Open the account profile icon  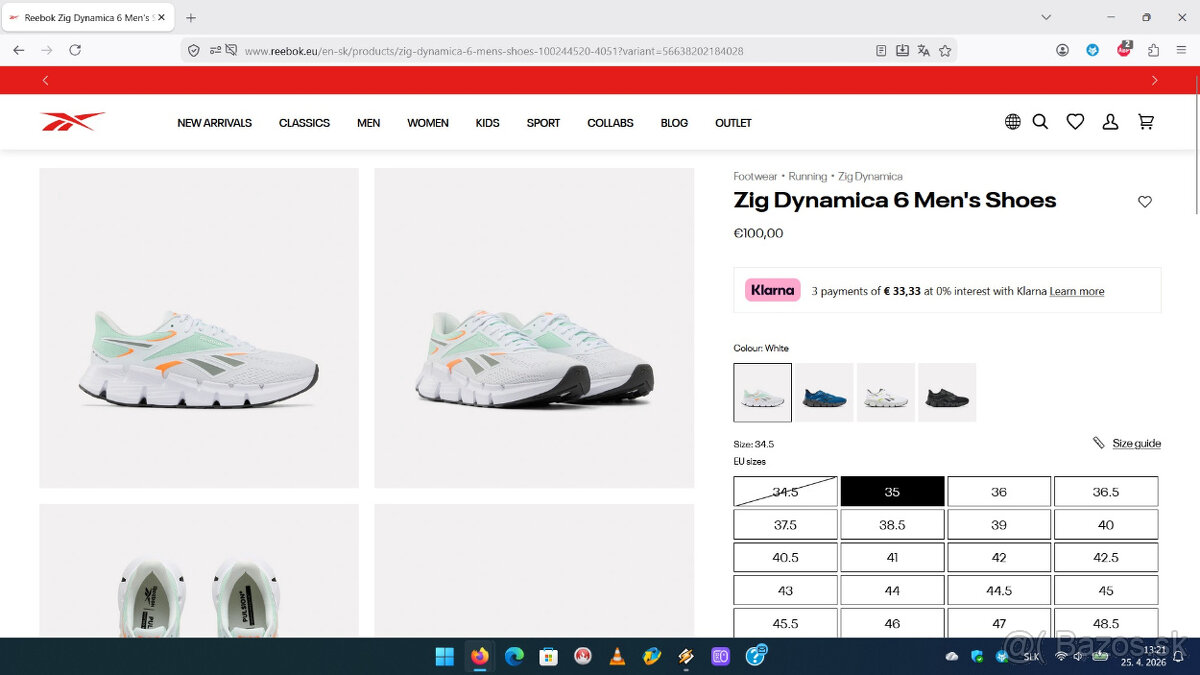(x=1110, y=122)
